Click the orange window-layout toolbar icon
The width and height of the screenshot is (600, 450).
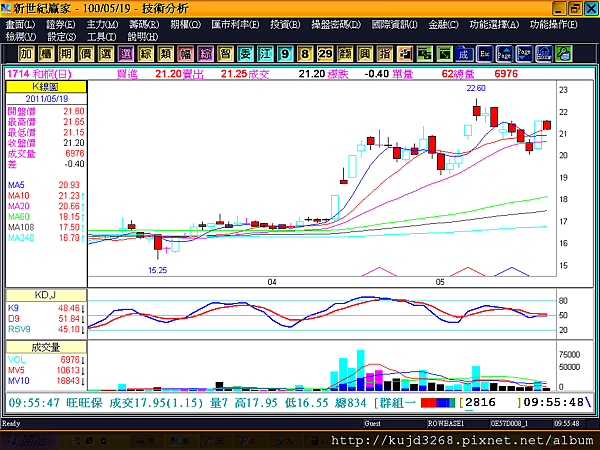pyautogui.click(x=404, y=54)
